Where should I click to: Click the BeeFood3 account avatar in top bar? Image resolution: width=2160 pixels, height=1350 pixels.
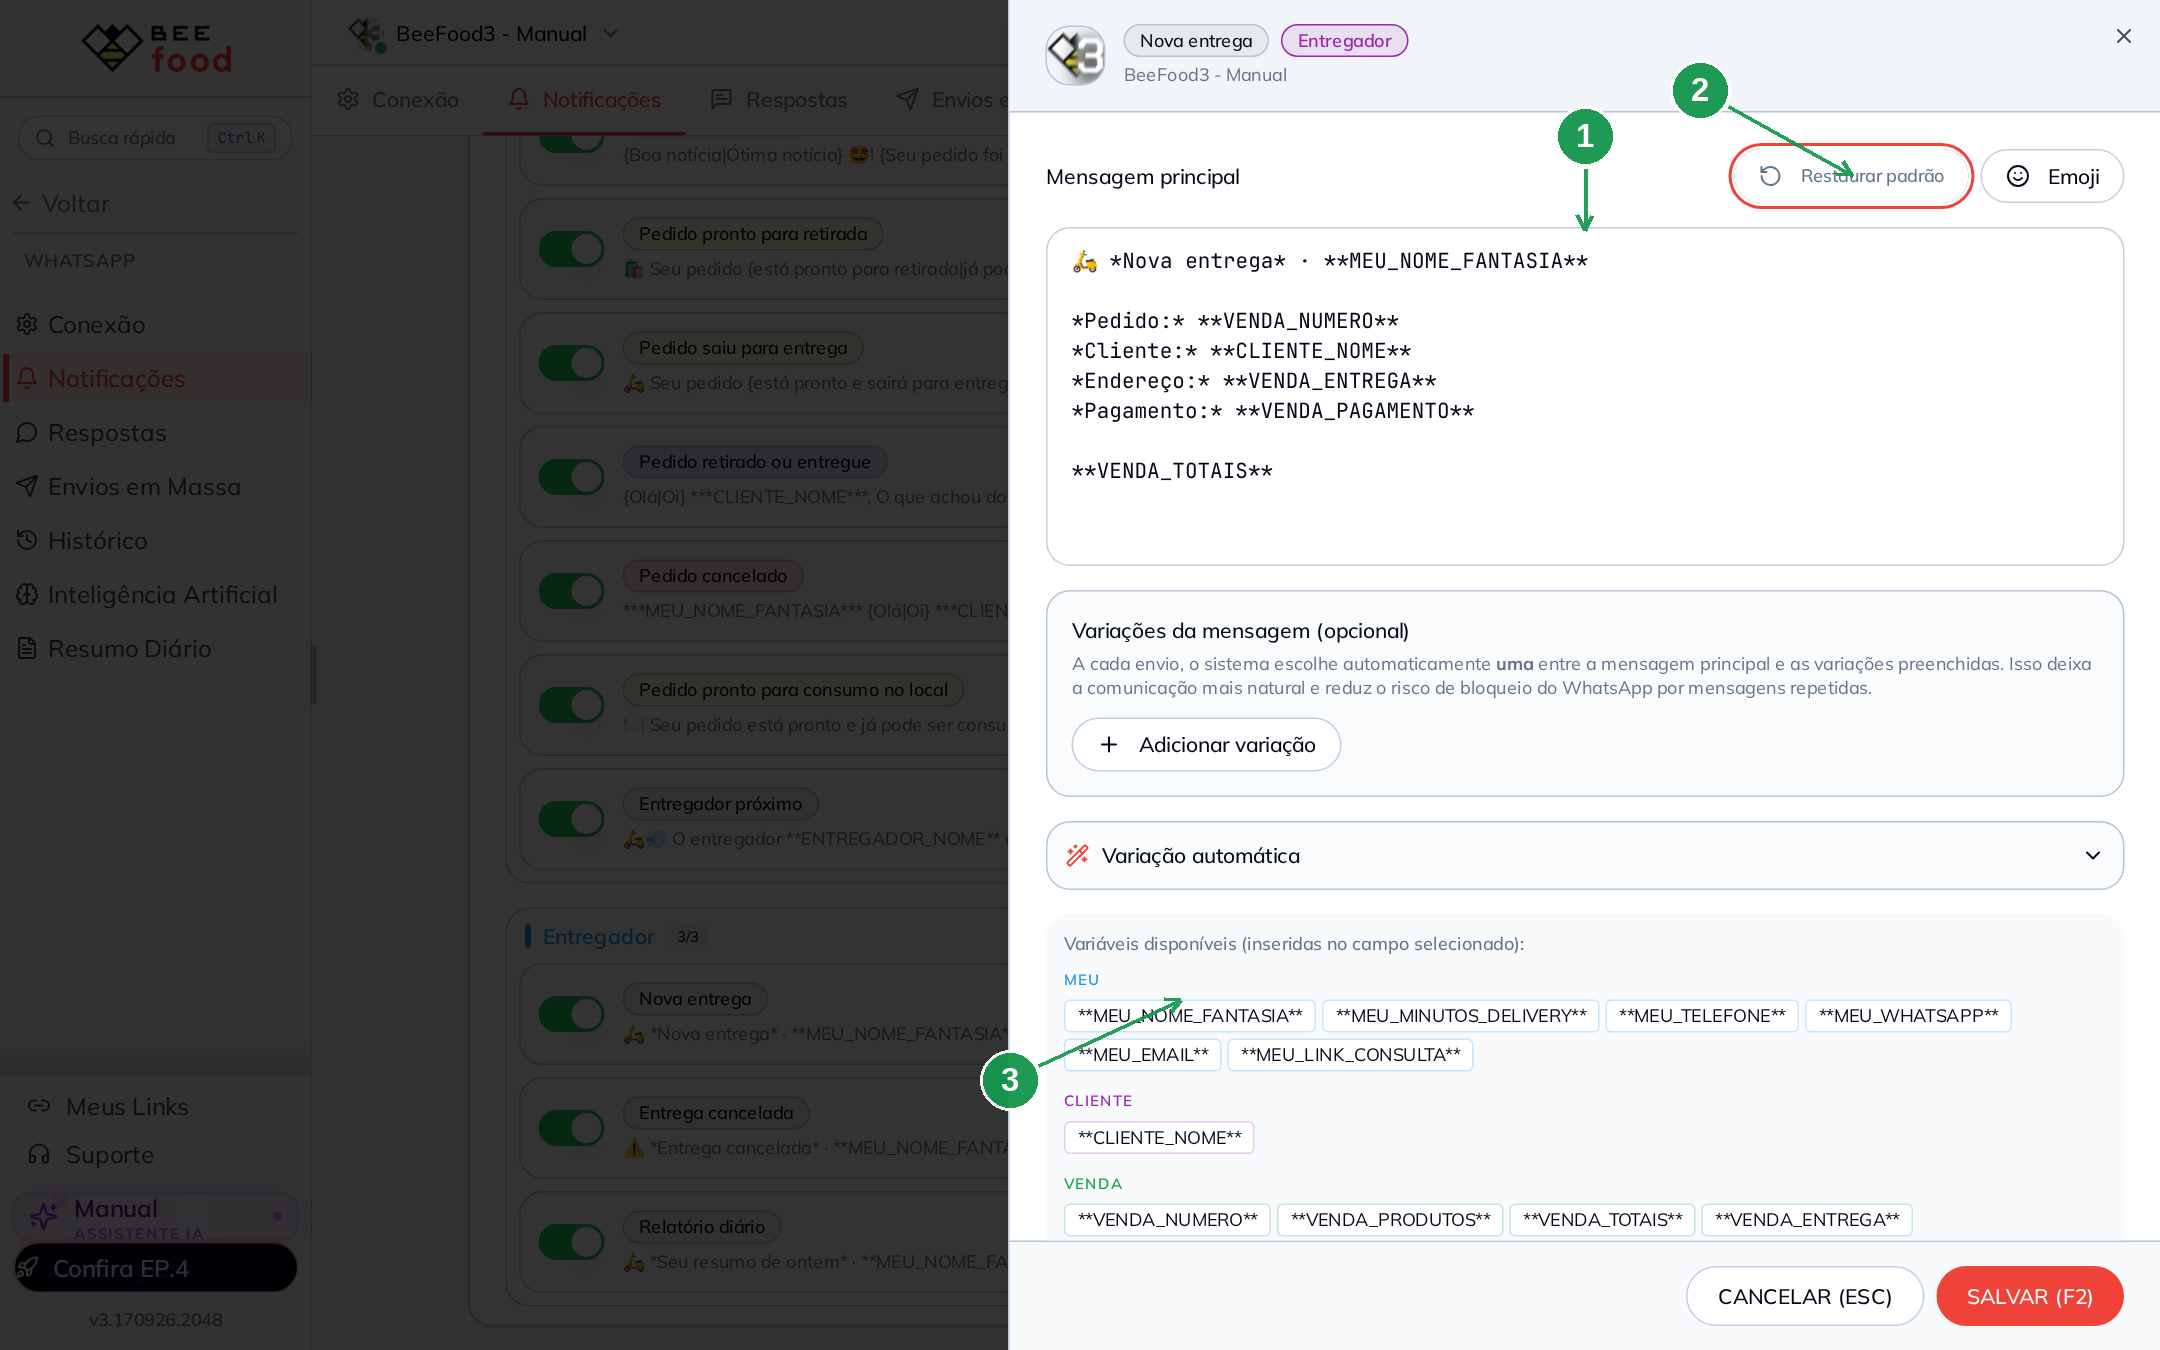coord(367,34)
